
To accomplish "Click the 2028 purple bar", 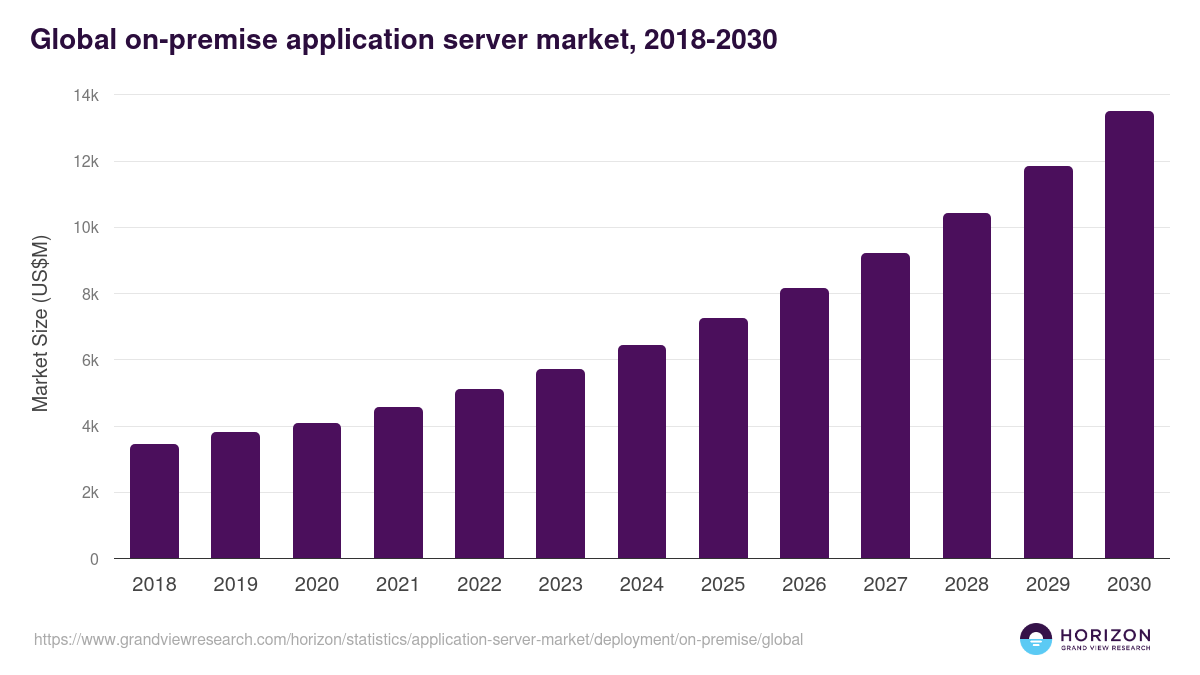I will 967,386.
